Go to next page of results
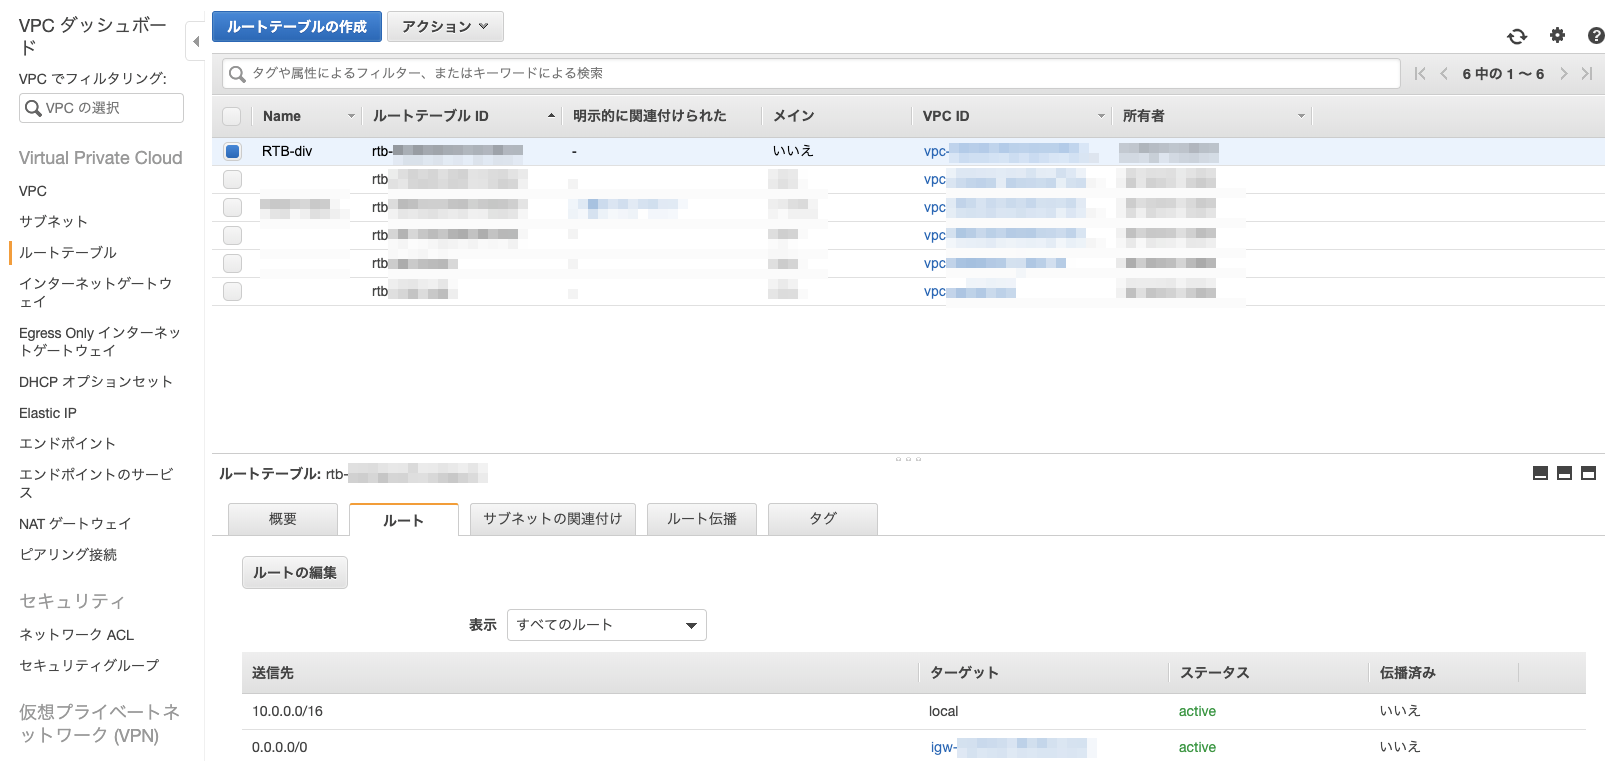 pyautogui.click(x=1564, y=73)
